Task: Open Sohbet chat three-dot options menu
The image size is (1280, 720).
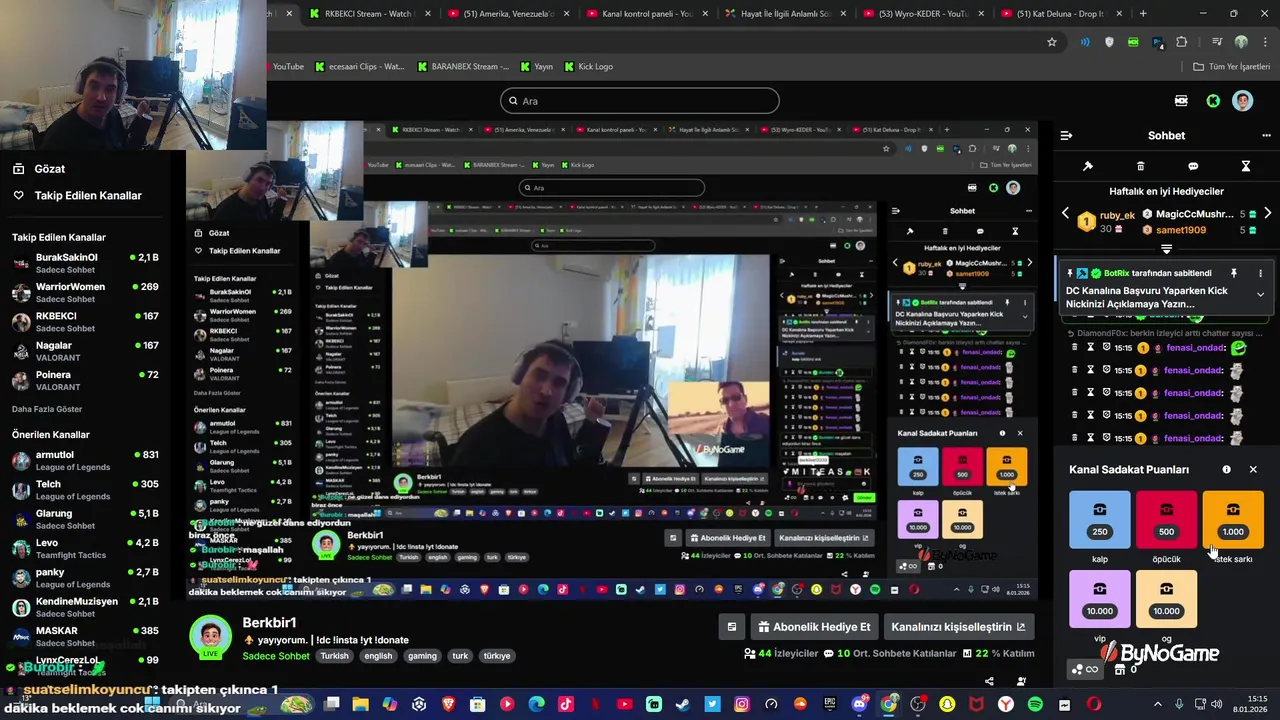Action: tap(1266, 135)
